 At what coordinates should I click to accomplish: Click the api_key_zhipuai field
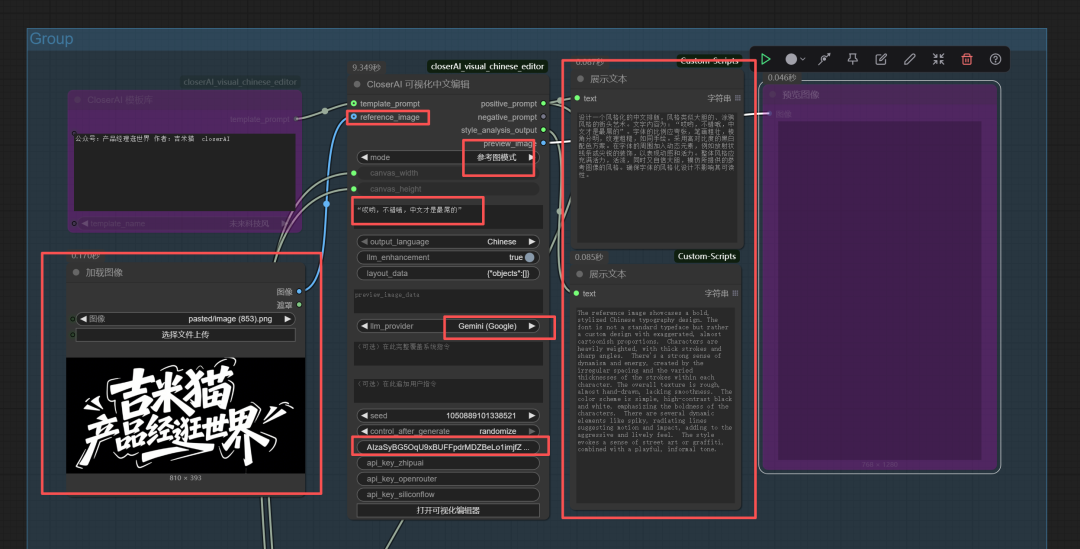coord(448,463)
